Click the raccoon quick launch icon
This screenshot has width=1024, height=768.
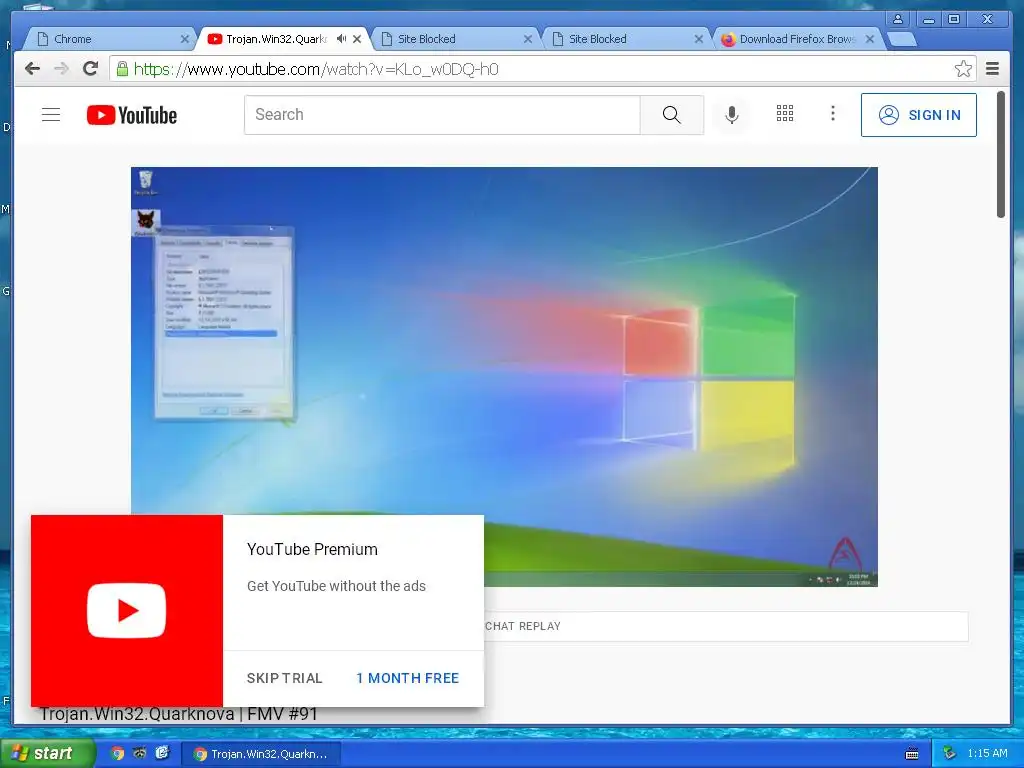(140, 753)
